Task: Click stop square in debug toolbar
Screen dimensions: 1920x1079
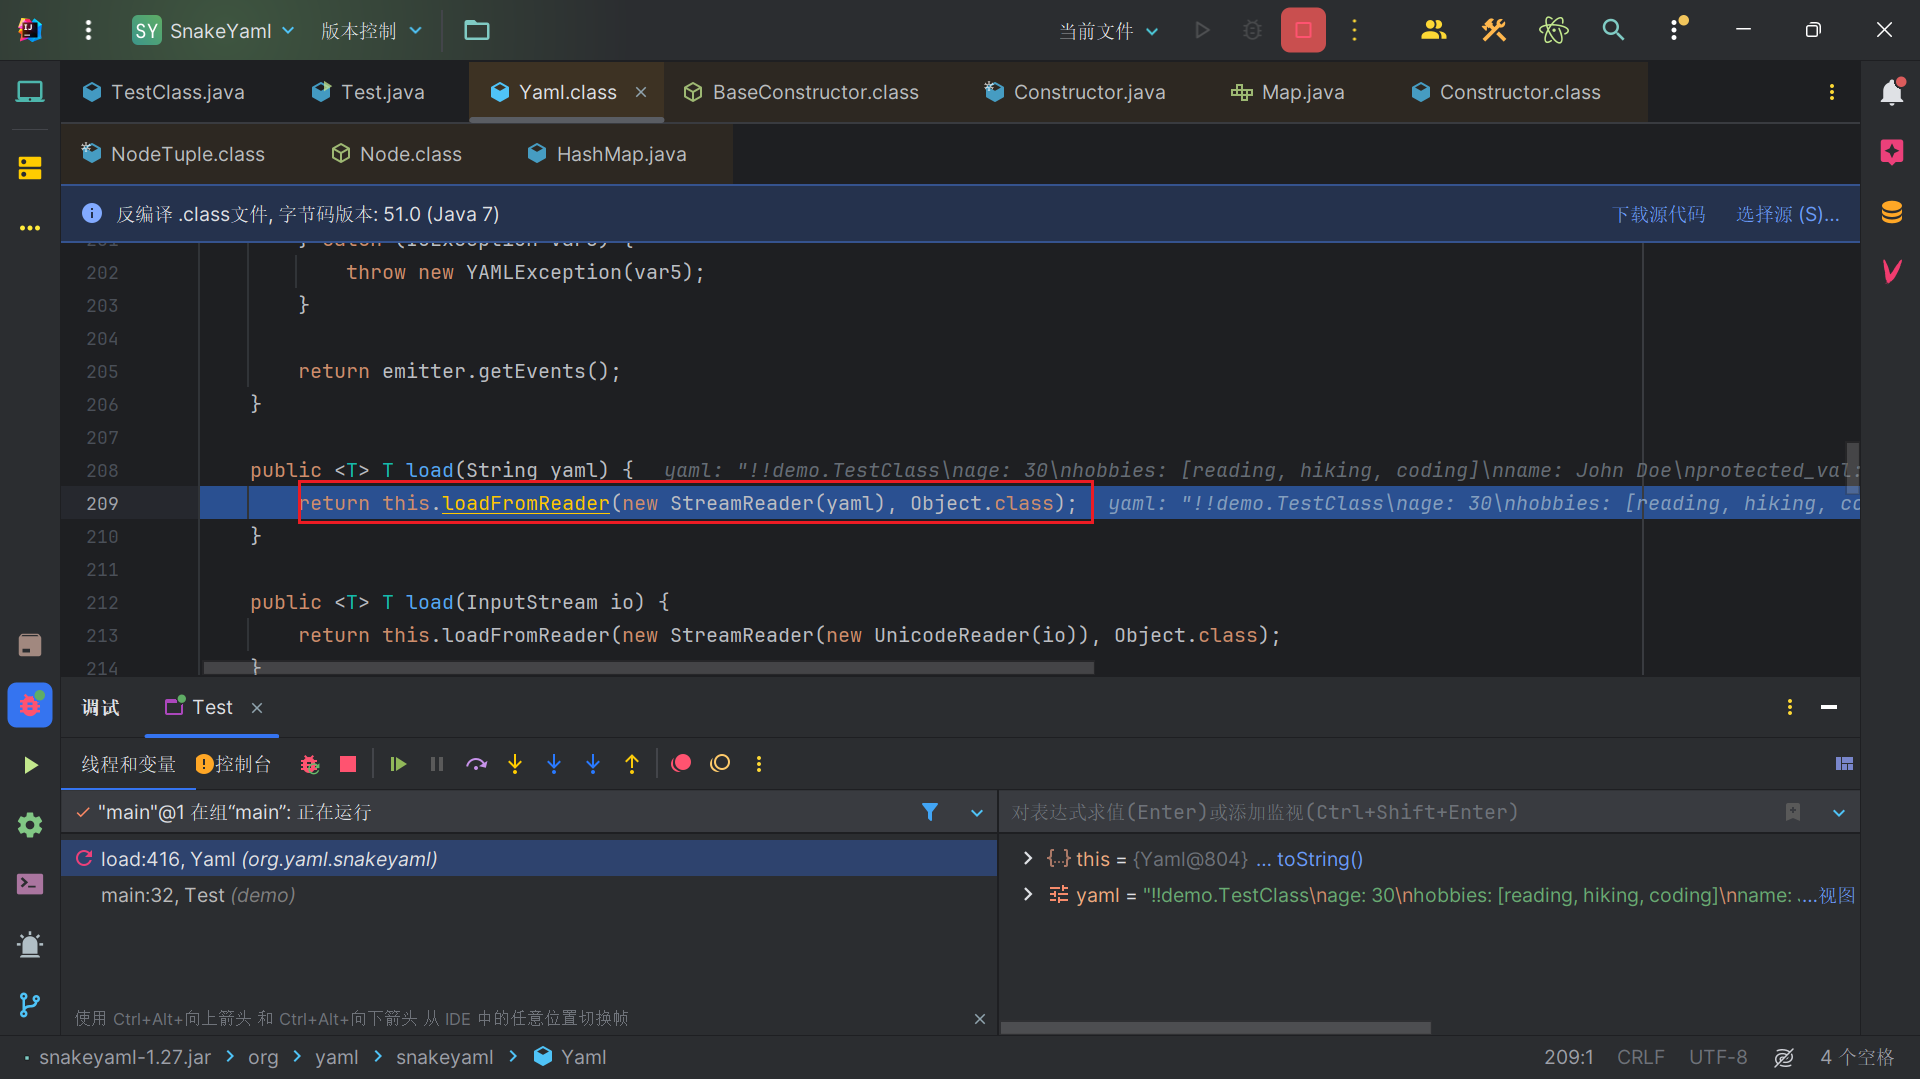Action: 348,764
